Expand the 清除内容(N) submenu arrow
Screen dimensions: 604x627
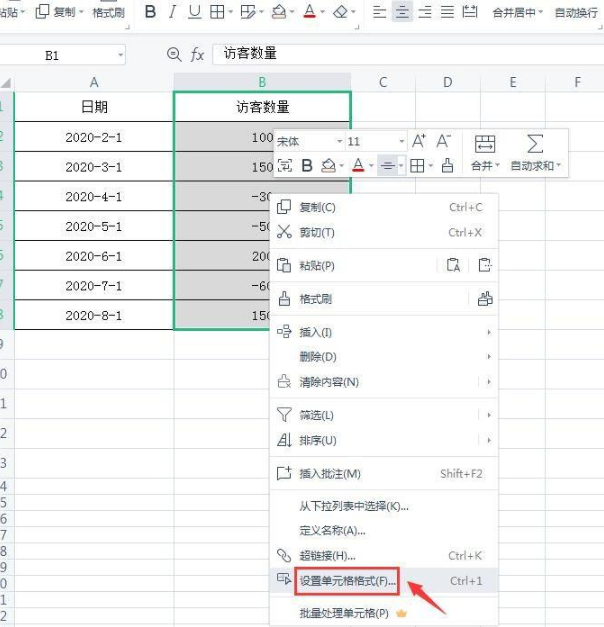(x=489, y=382)
